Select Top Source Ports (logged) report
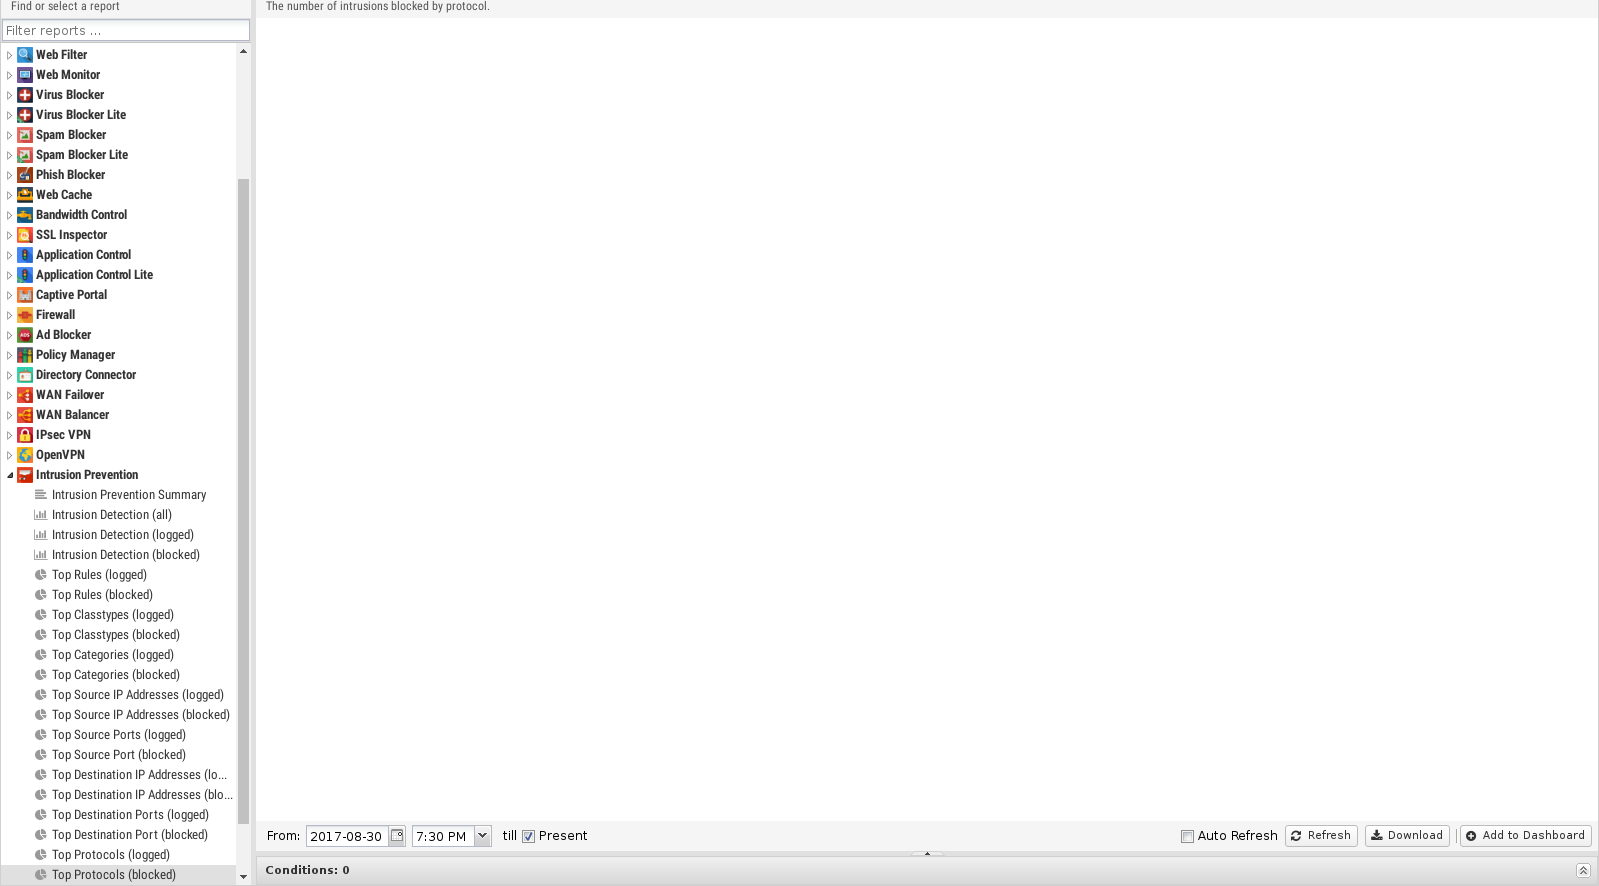Viewport: 1599px width, 886px height. (x=119, y=735)
